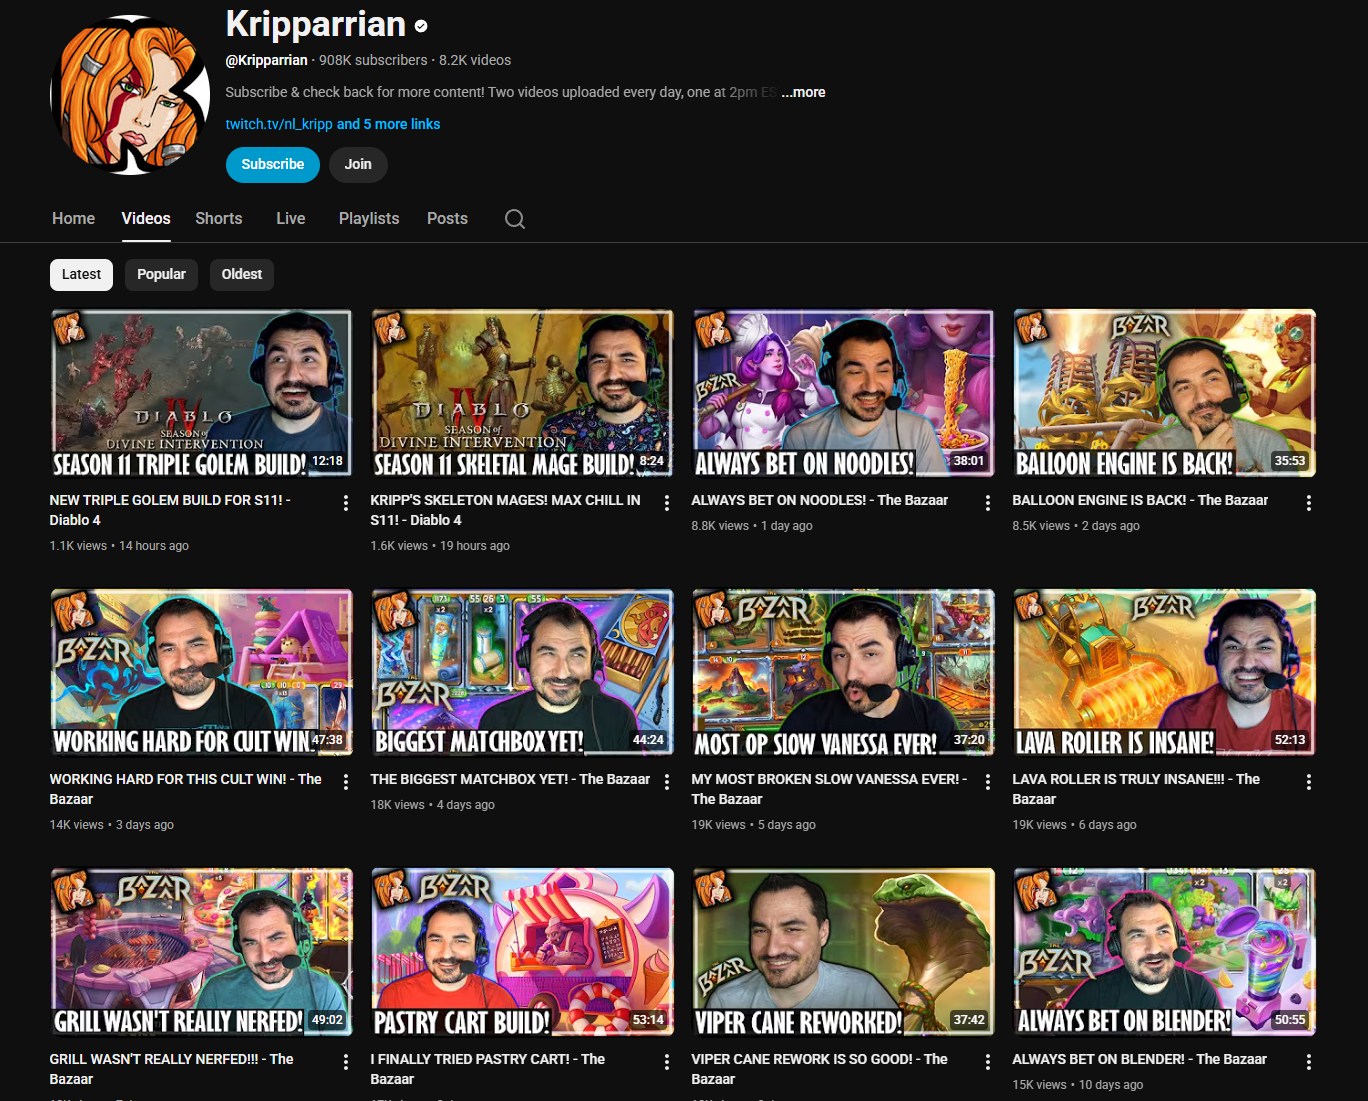Select the Videos tab
Image resolution: width=1368 pixels, height=1101 pixels.
coord(146,218)
